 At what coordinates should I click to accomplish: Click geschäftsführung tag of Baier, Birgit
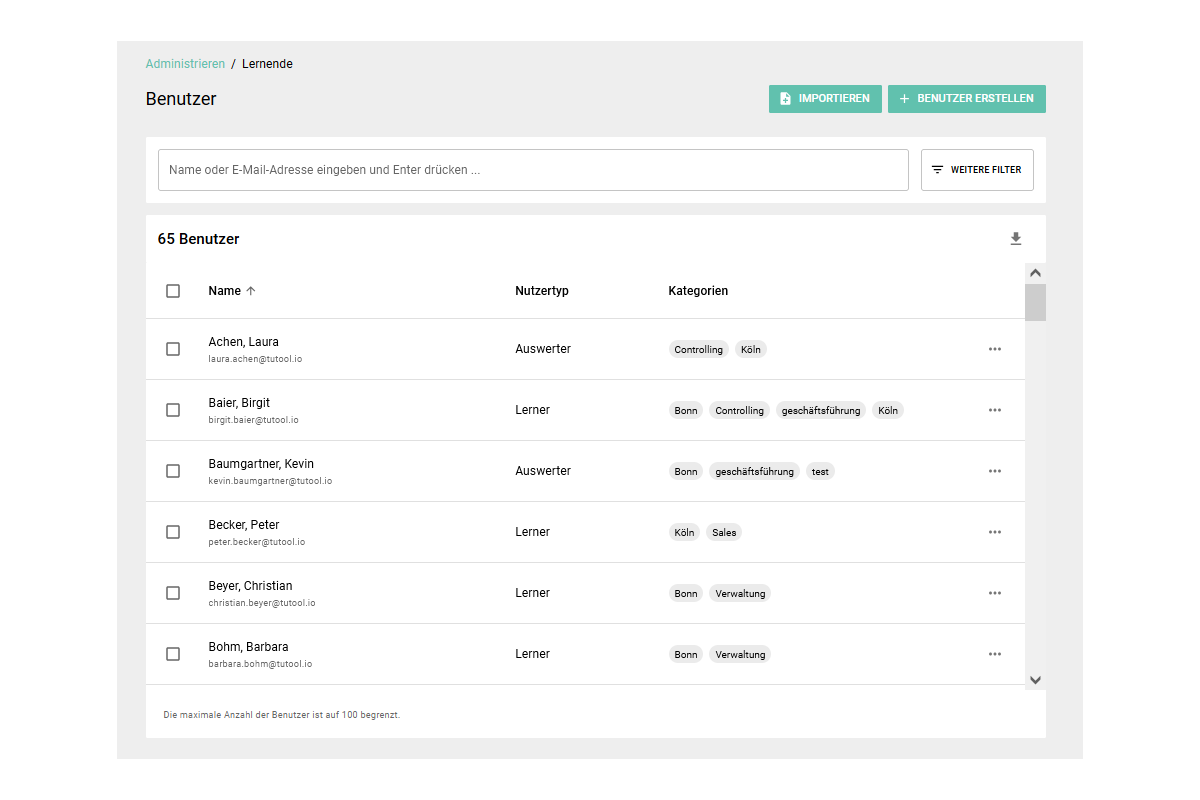[821, 411]
